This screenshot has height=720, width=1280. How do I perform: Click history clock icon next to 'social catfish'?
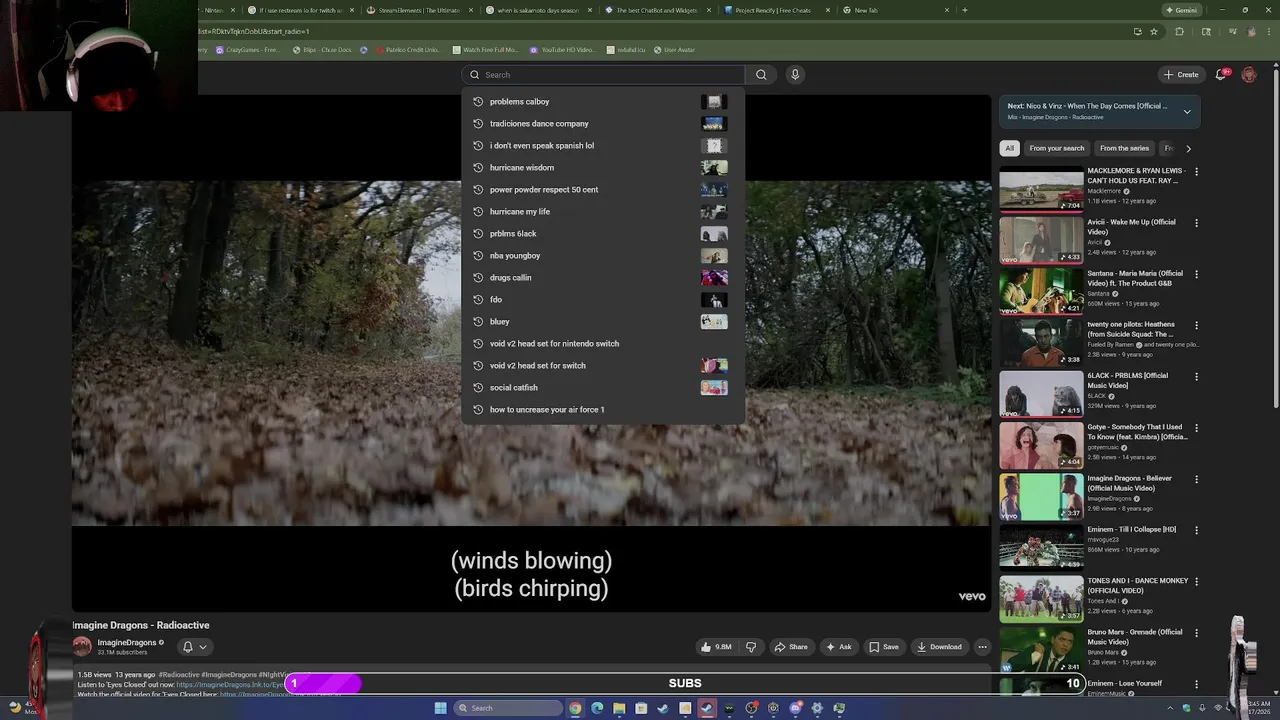click(478, 387)
